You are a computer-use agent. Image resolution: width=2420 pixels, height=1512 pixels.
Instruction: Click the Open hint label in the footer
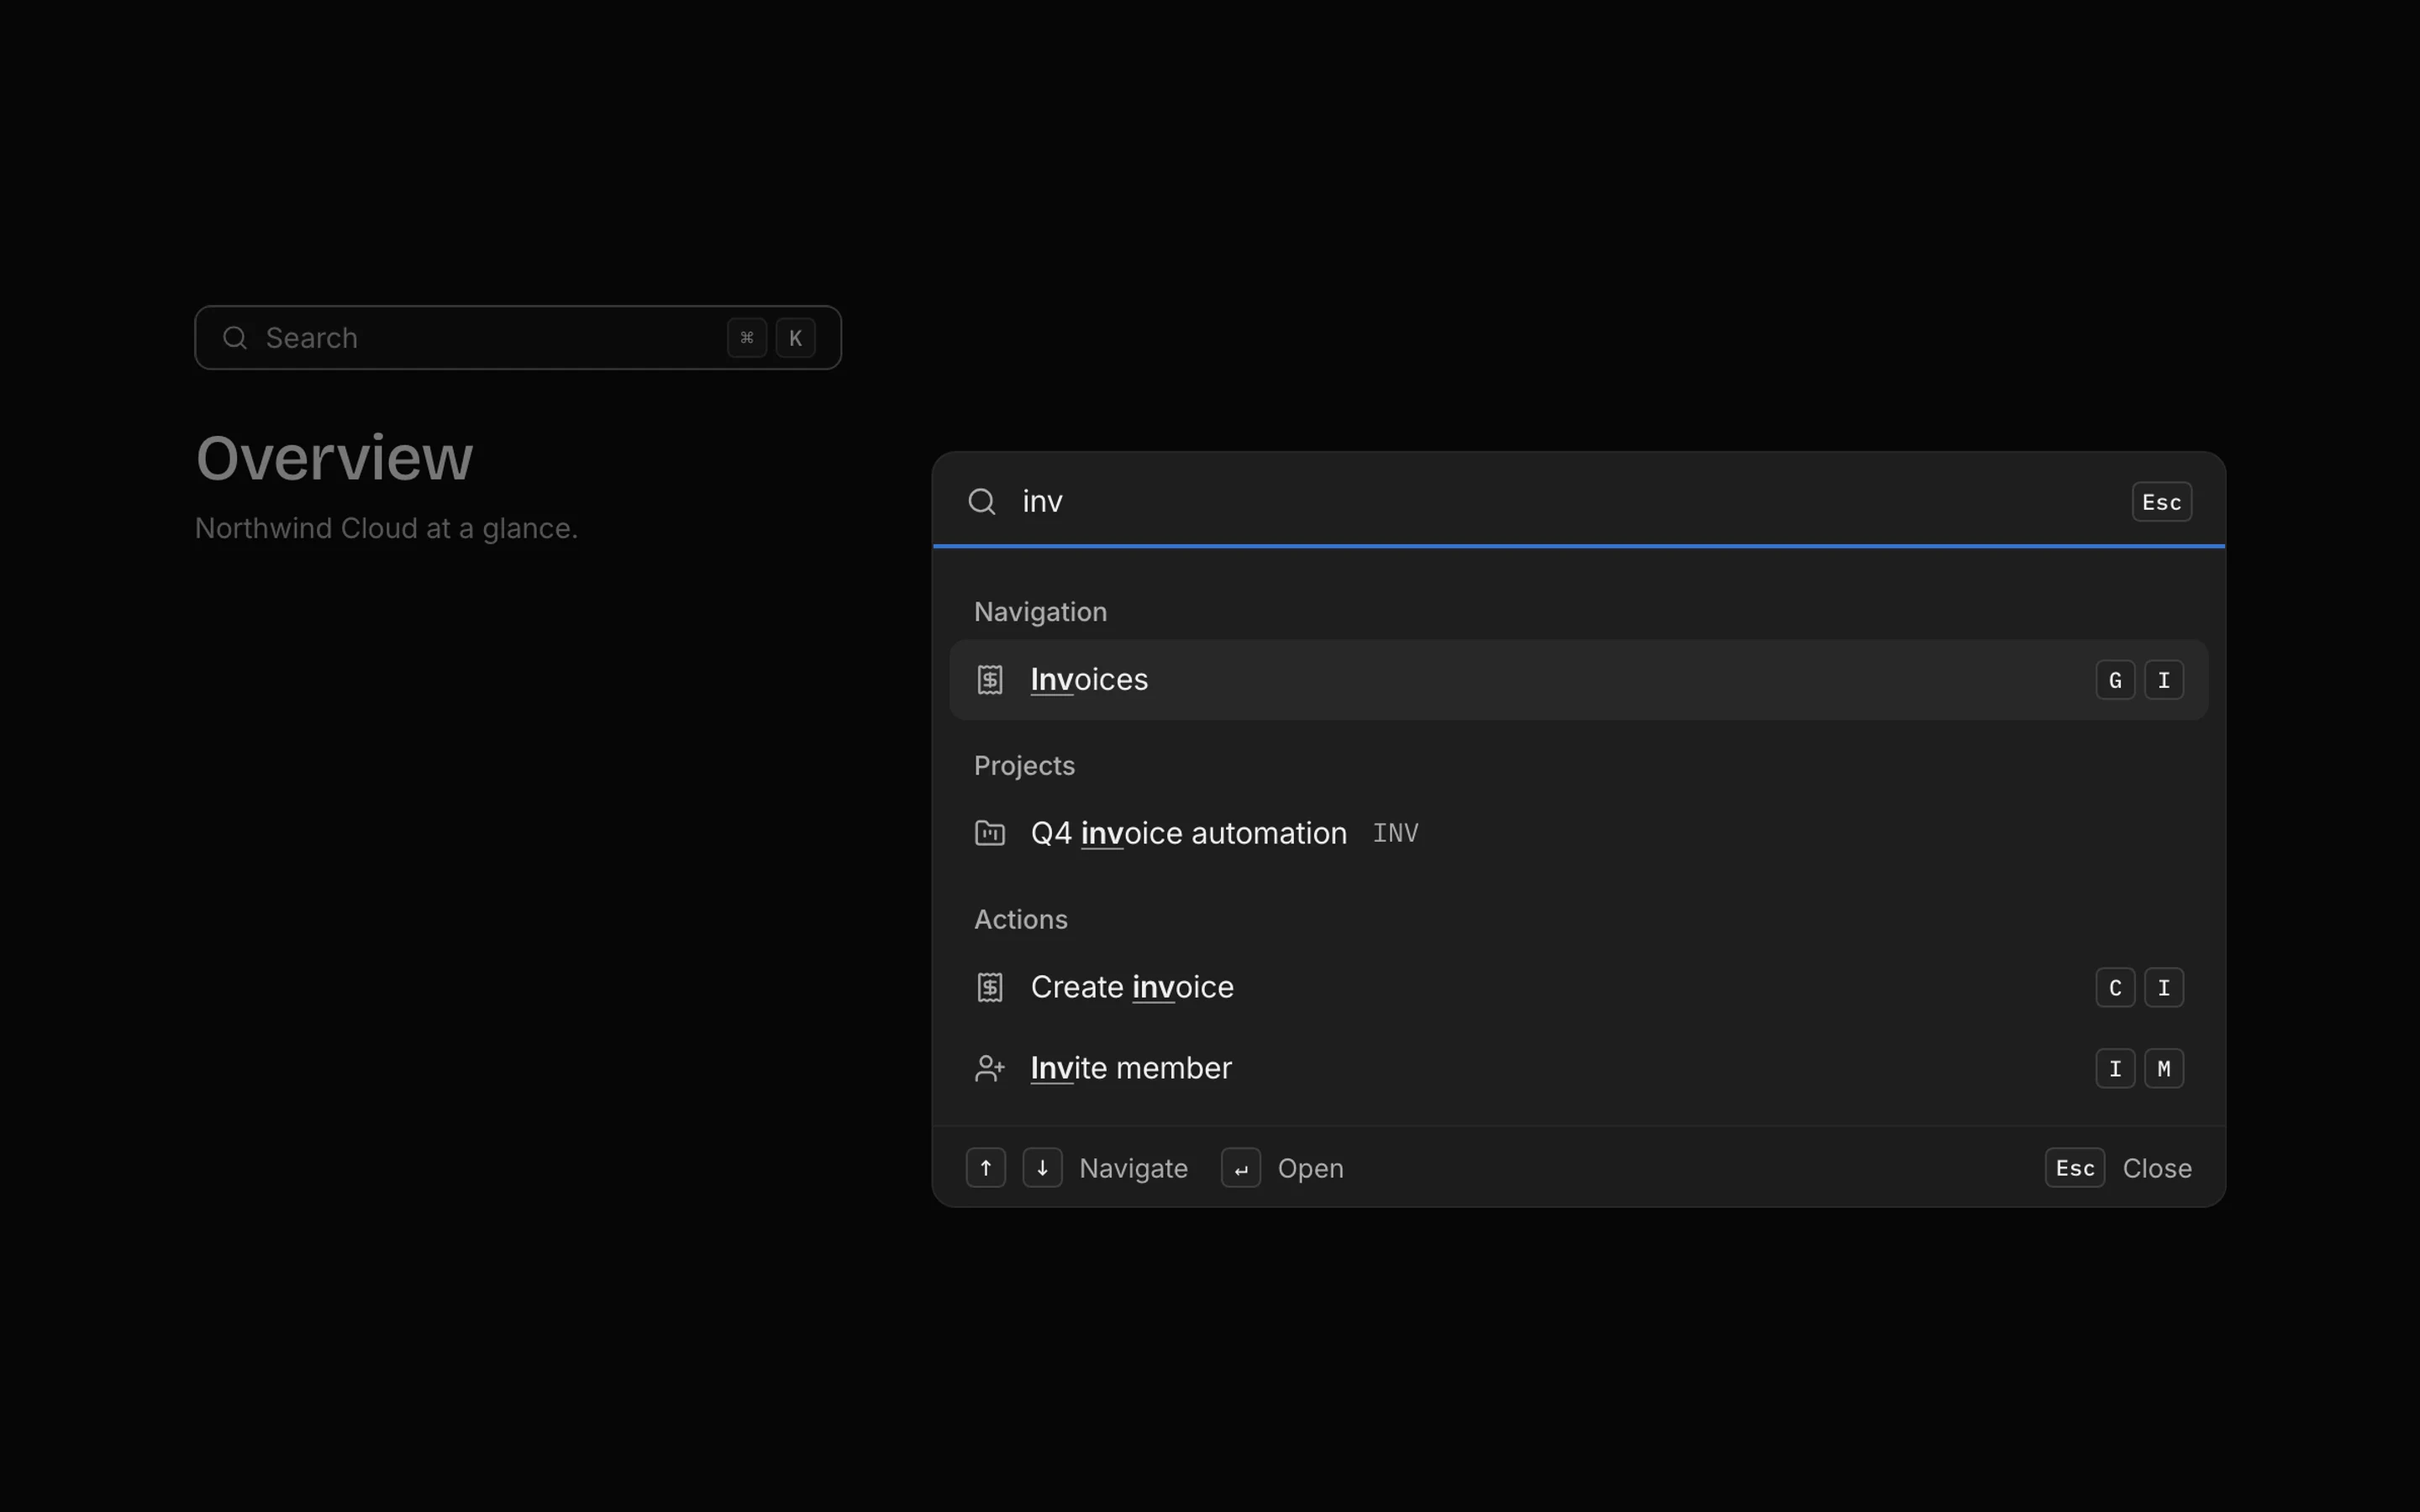click(x=1310, y=1168)
